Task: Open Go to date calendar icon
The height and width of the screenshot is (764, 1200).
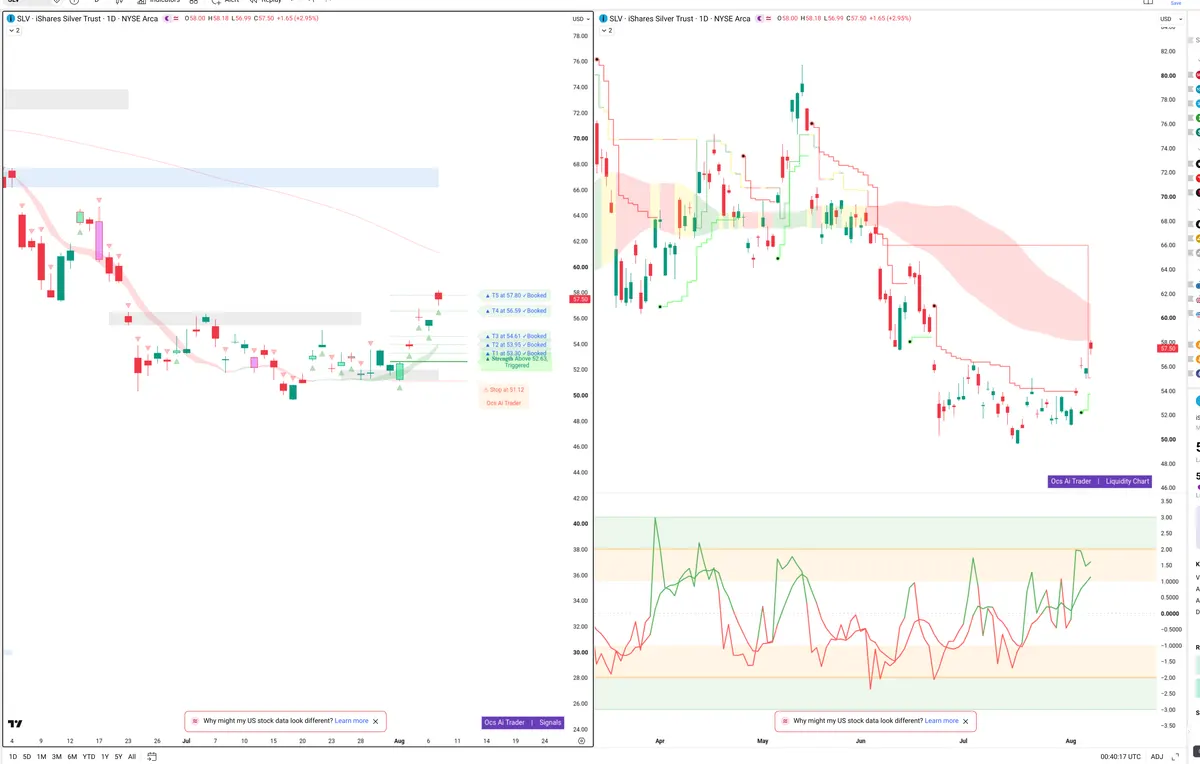Action: pyautogui.click(x=150, y=757)
